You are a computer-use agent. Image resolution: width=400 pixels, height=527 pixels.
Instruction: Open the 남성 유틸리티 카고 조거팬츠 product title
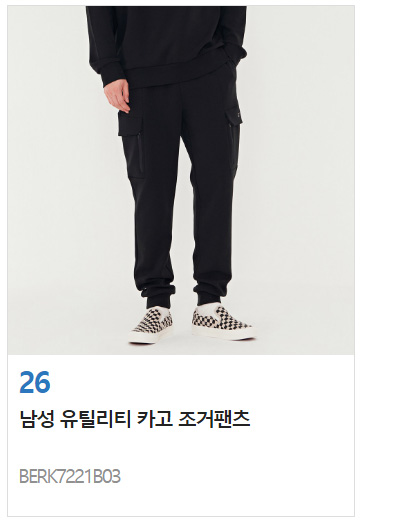pos(135,419)
